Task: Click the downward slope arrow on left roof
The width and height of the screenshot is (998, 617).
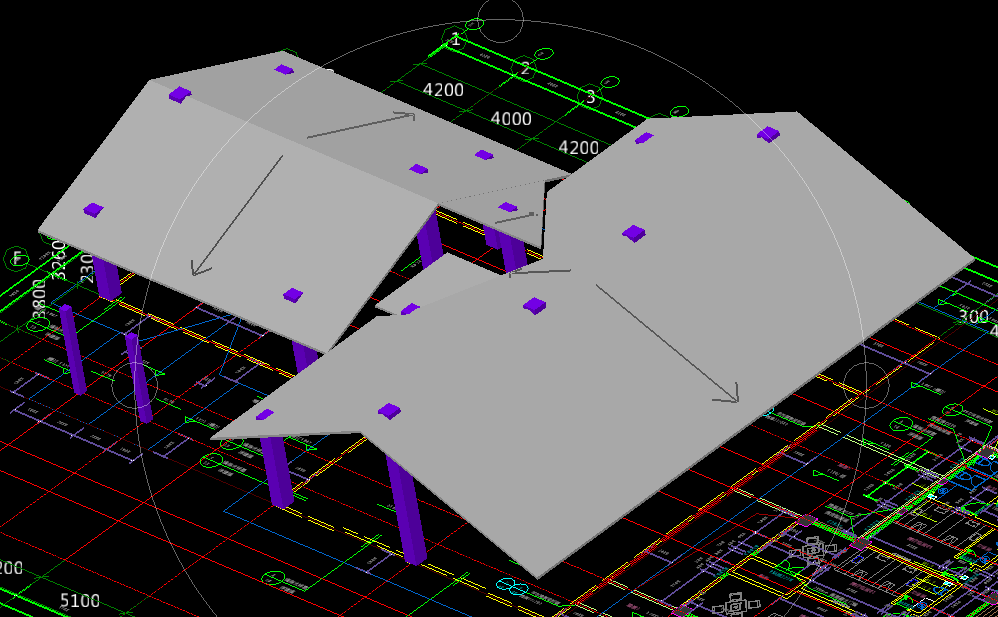Action: click(237, 216)
